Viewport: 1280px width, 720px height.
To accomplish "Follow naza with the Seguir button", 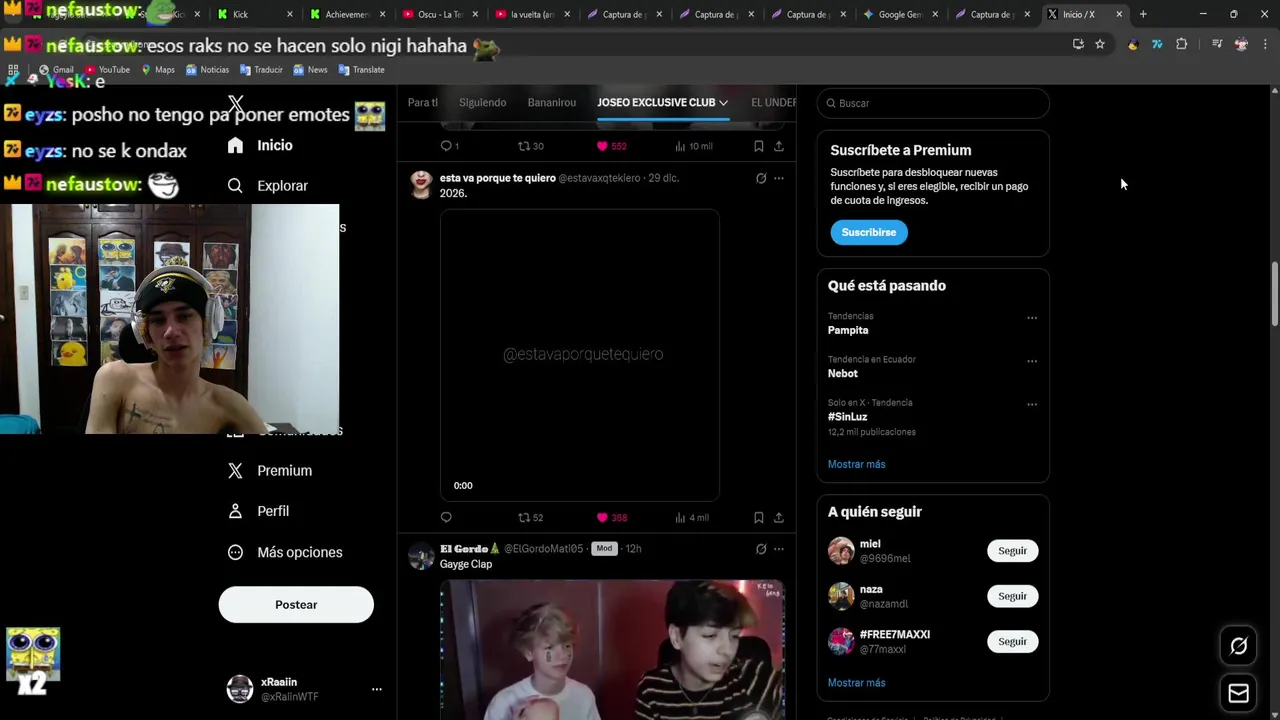I will pos(1012,596).
